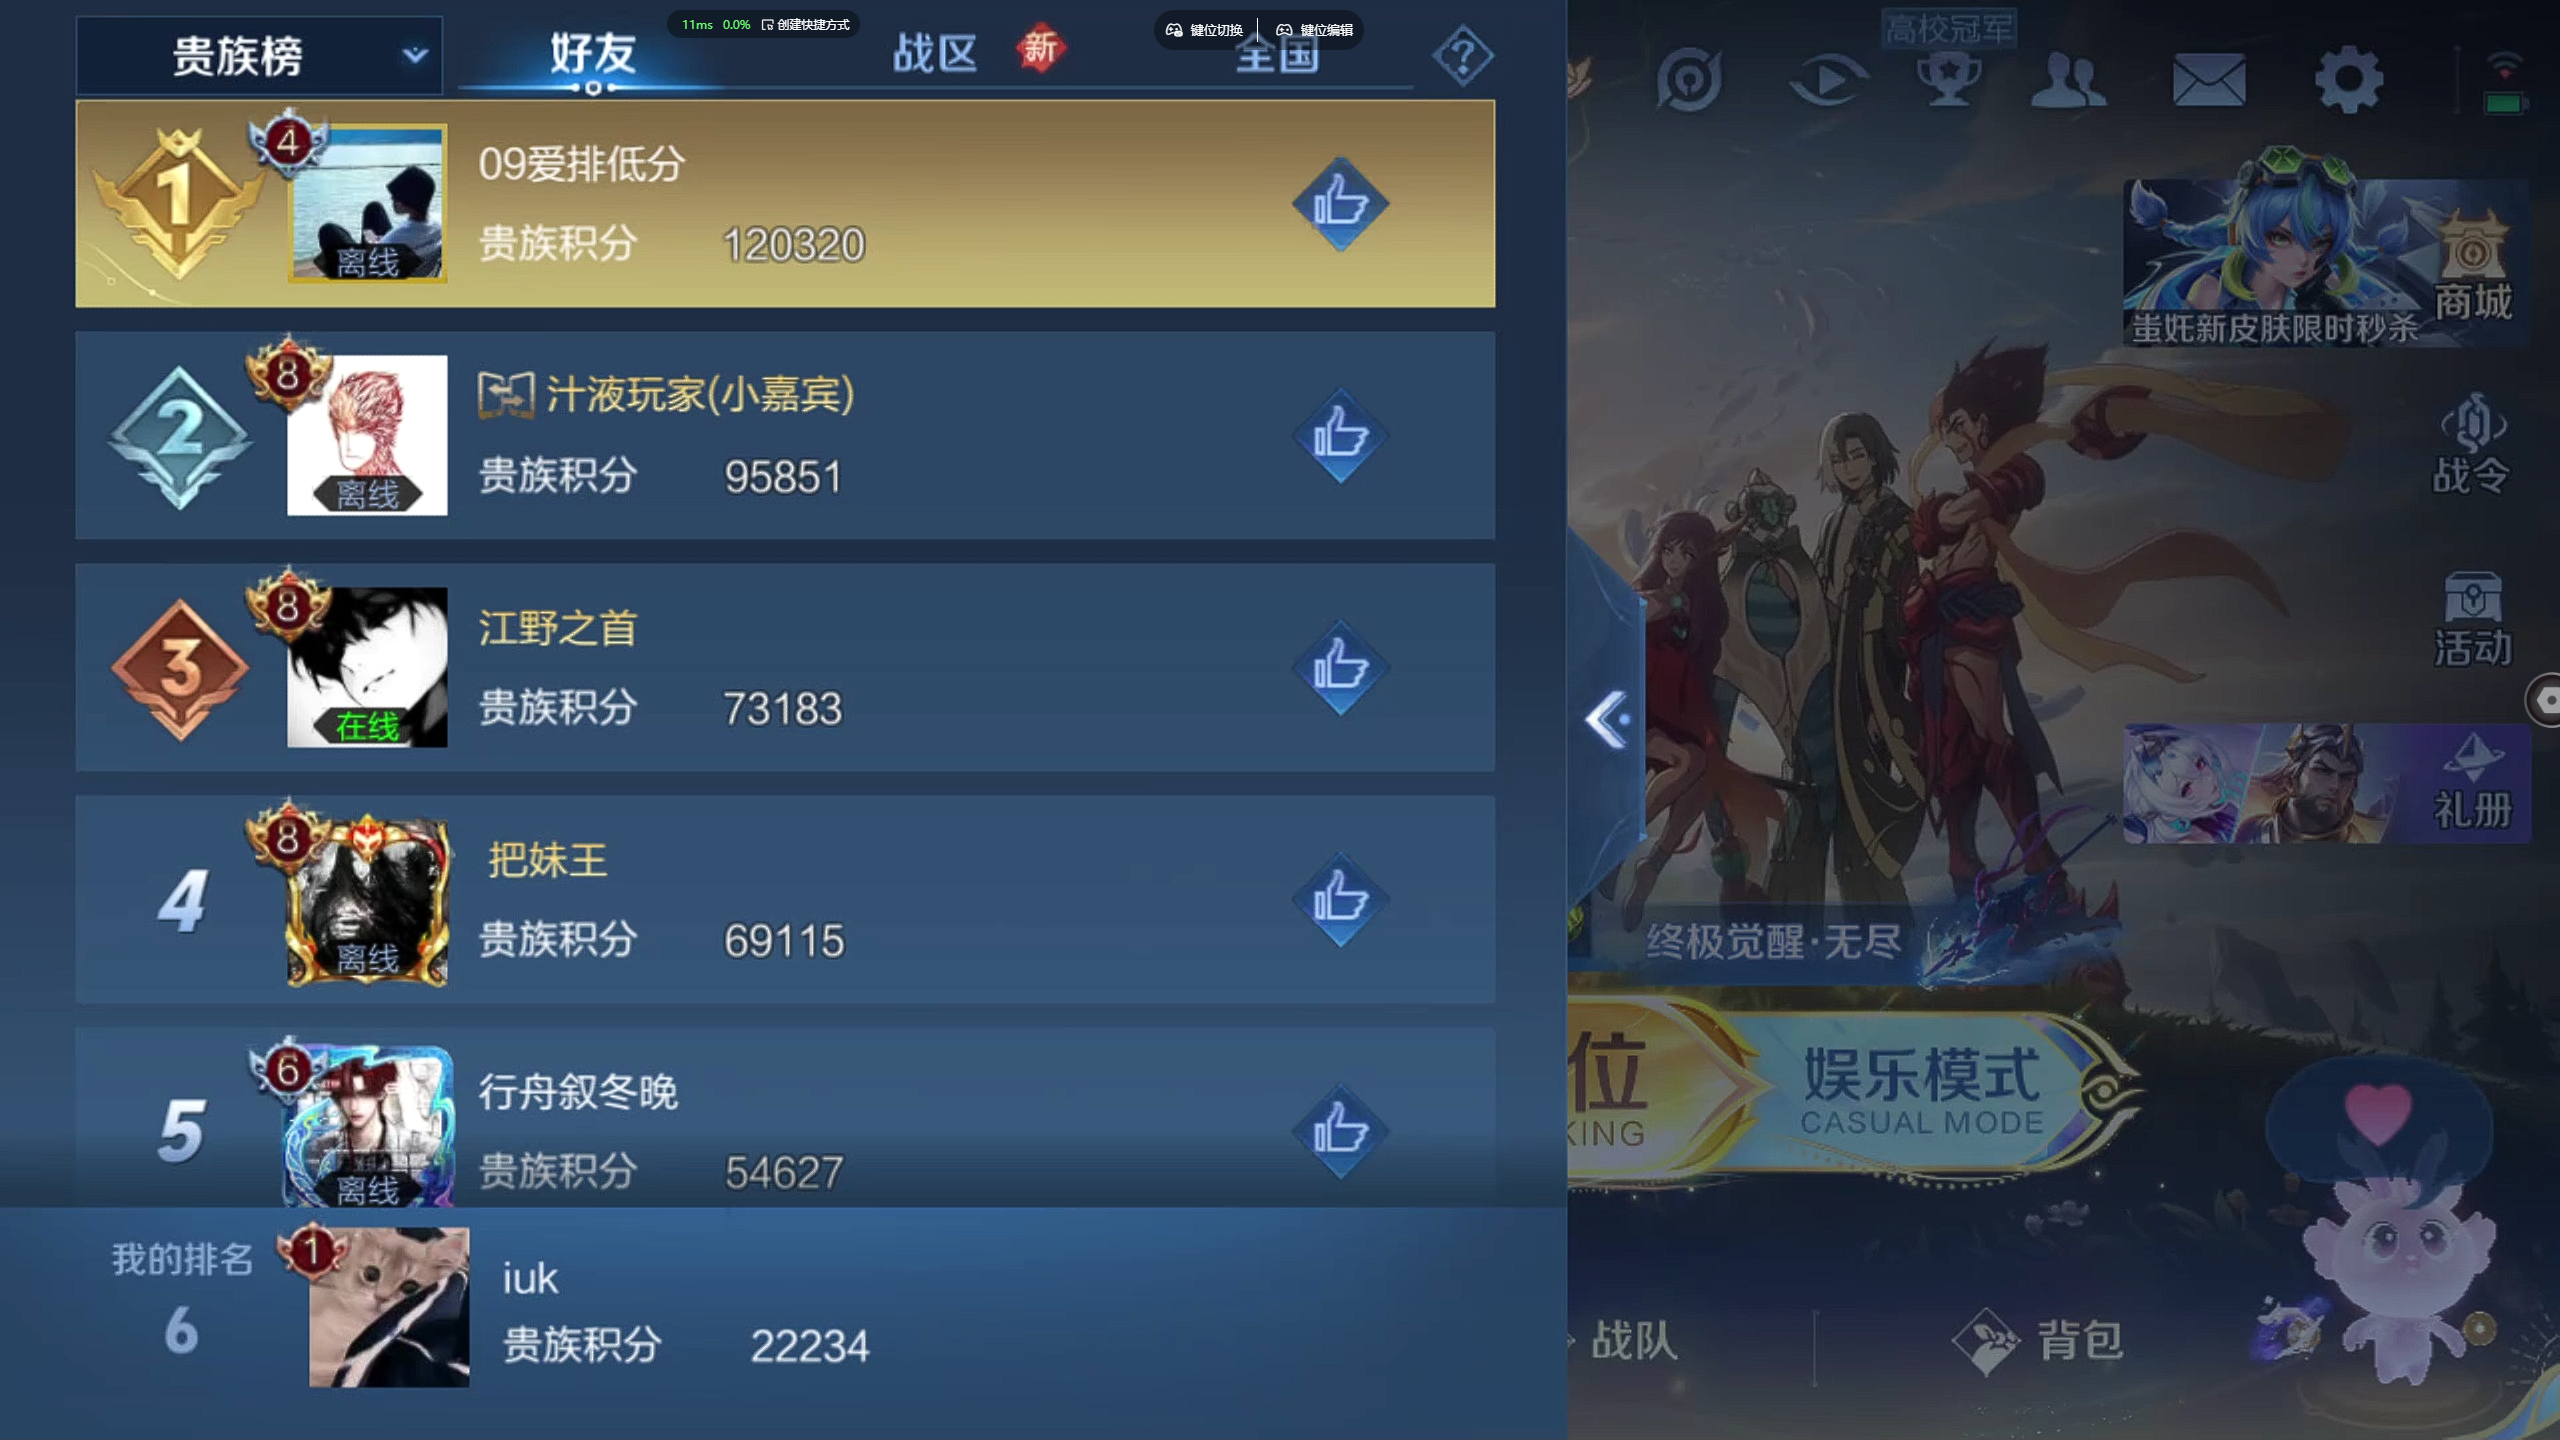This screenshot has height=1440, width=2560.
Task: Open the trophy achievements icon
Action: click(x=1949, y=80)
